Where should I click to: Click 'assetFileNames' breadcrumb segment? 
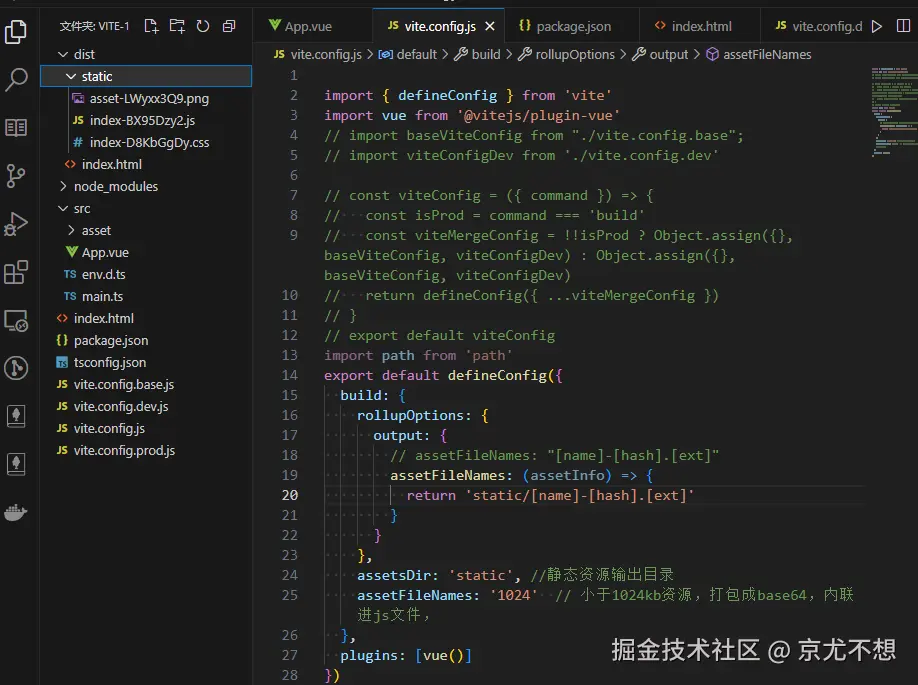[759, 54]
